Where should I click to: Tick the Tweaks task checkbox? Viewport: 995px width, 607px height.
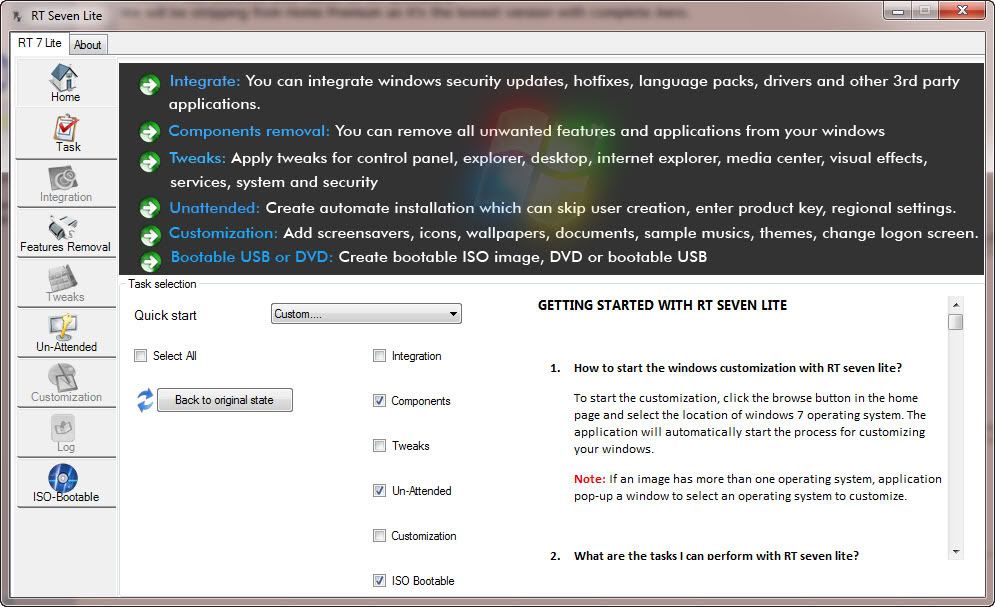pyautogui.click(x=379, y=446)
